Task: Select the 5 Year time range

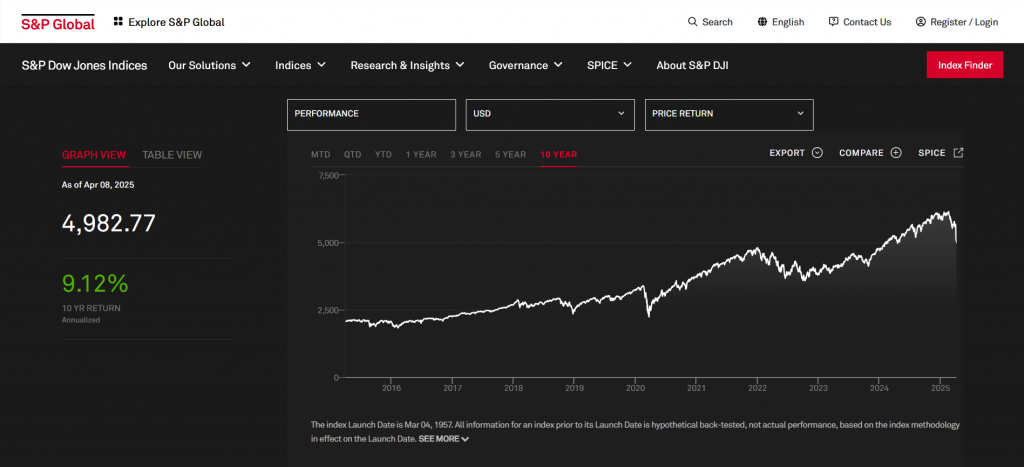Action: point(508,155)
